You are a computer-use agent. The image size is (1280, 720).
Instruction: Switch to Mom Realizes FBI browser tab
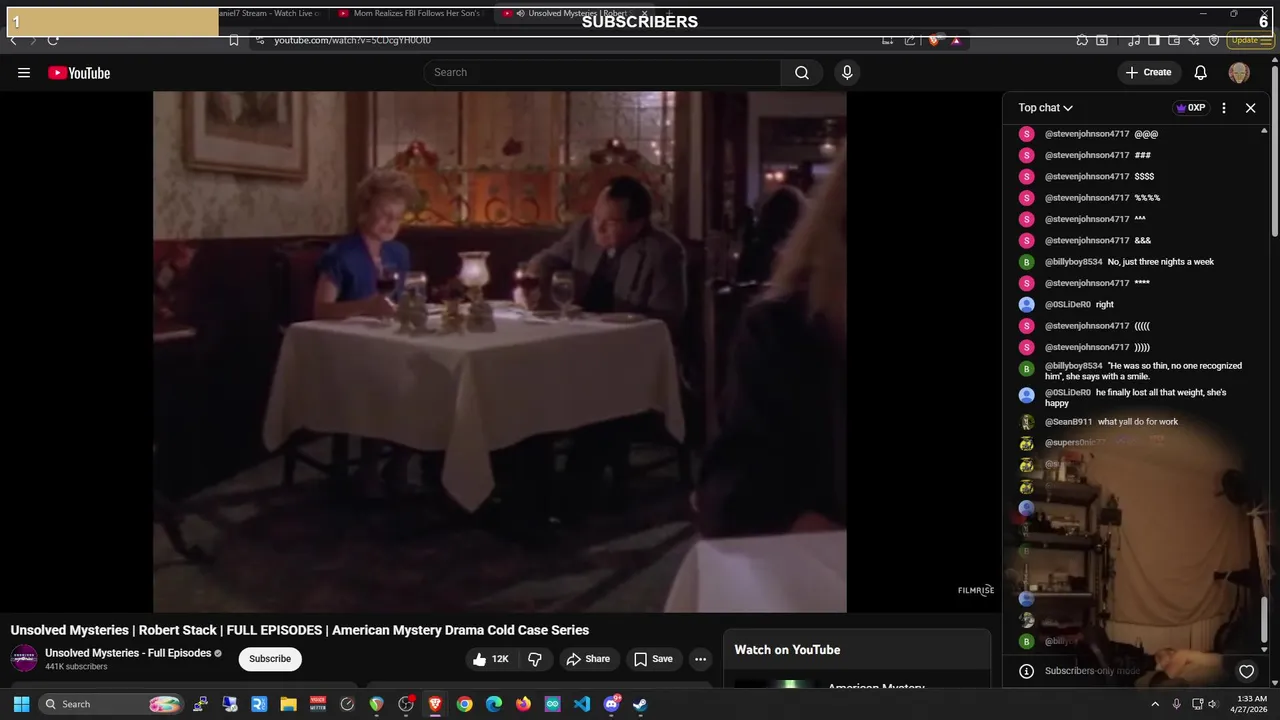(410, 13)
